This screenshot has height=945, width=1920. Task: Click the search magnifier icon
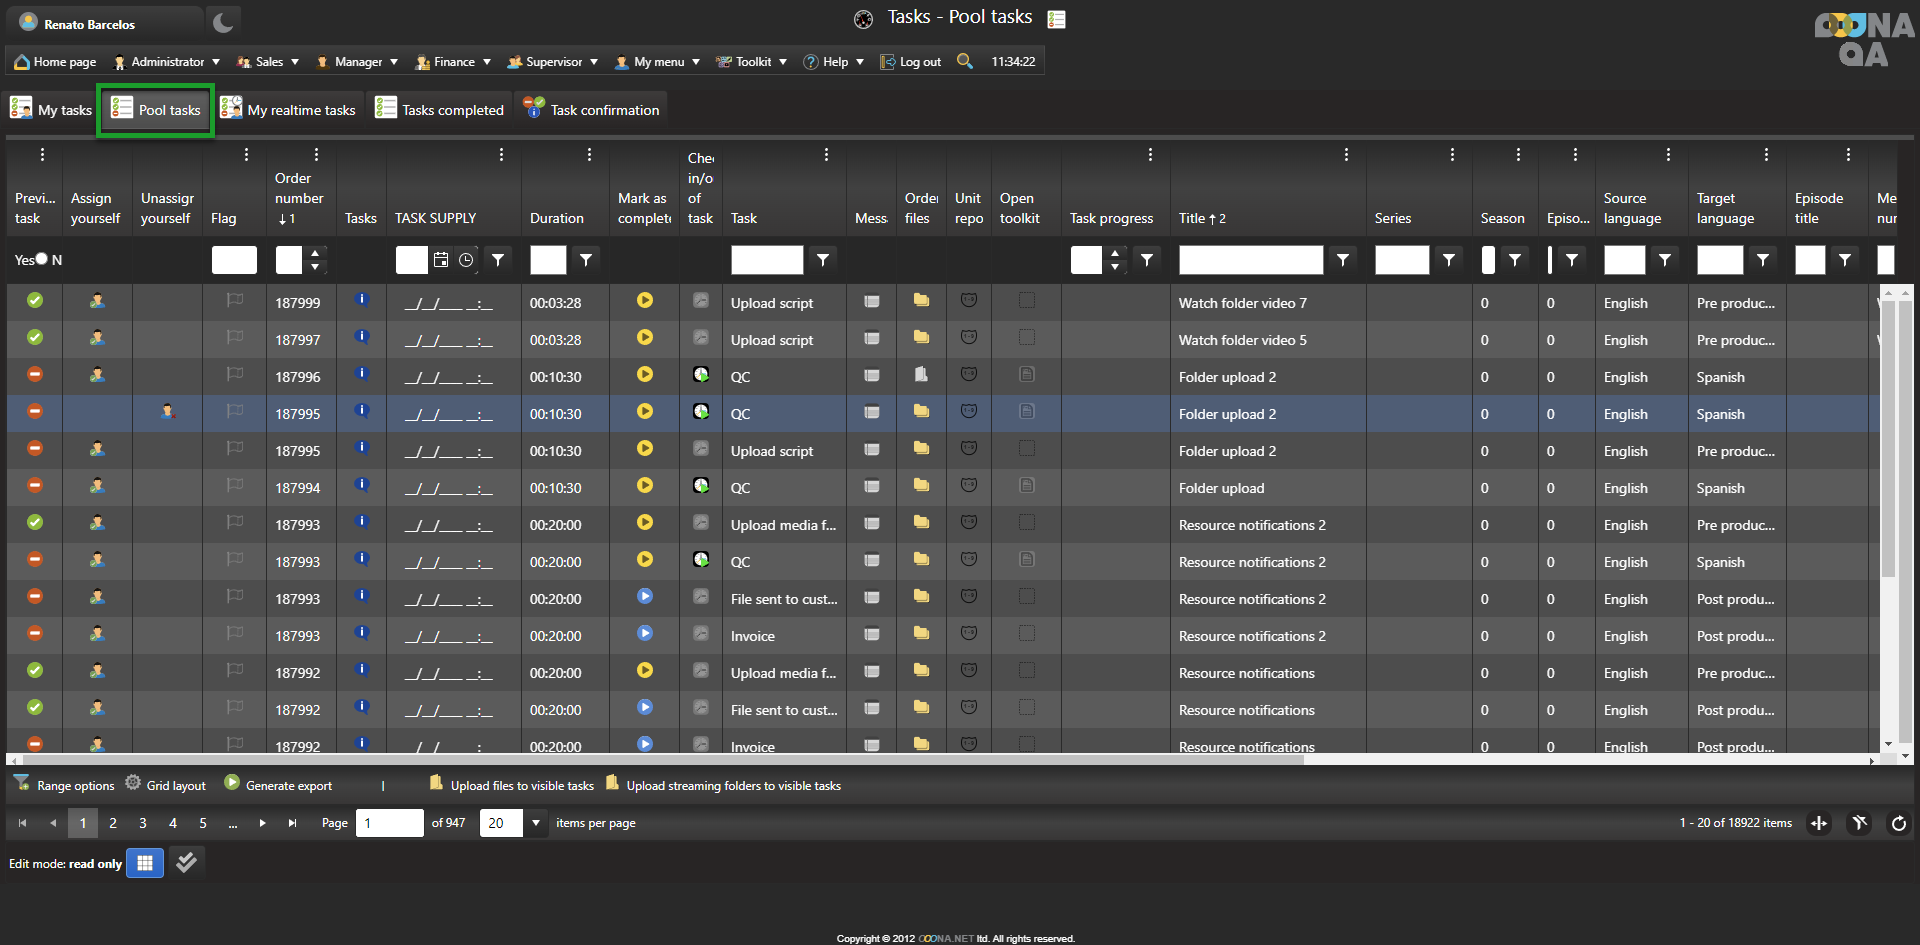click(964, 61)
